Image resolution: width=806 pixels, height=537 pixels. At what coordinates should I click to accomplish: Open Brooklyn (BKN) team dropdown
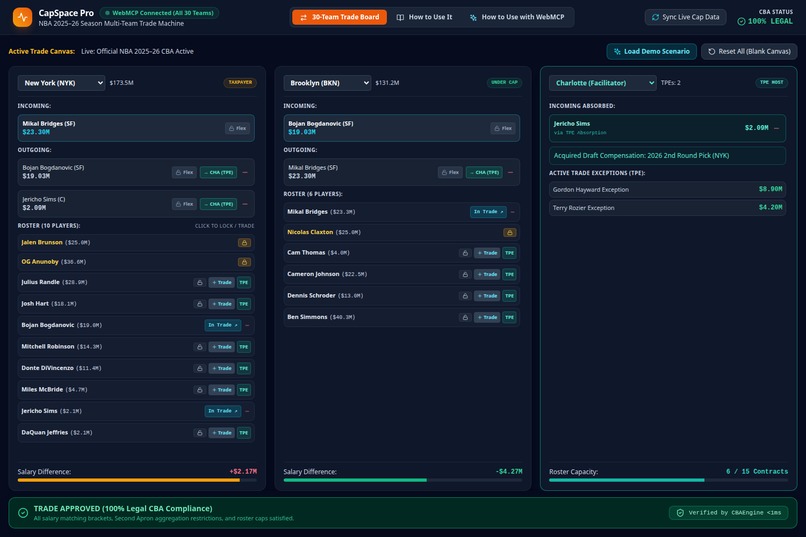(327, 83)
